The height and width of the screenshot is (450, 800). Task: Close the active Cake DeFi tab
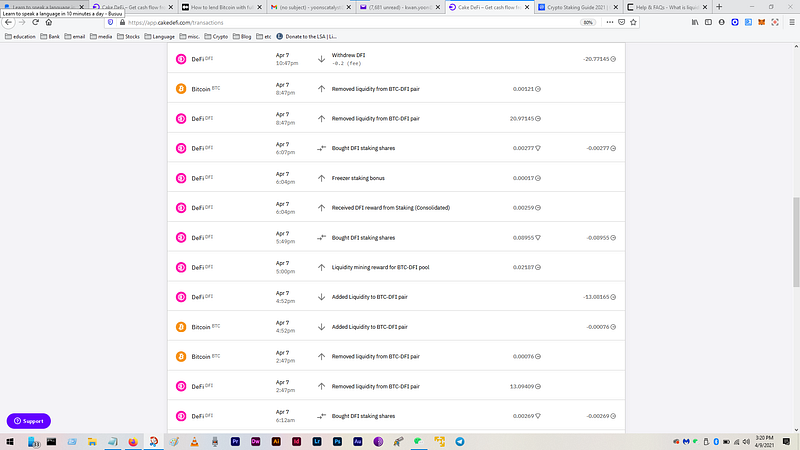coord(527,7)
